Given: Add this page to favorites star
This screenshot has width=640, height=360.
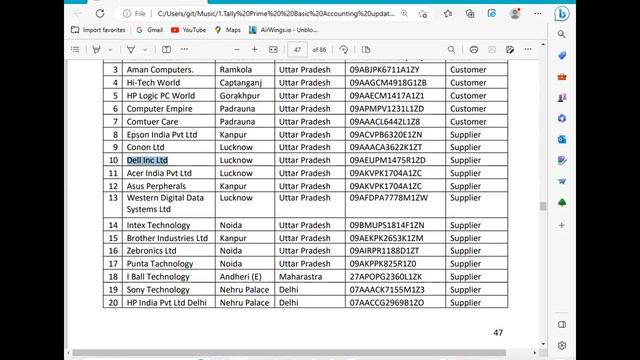Looking at the screenshot, I should coord(423,13).
